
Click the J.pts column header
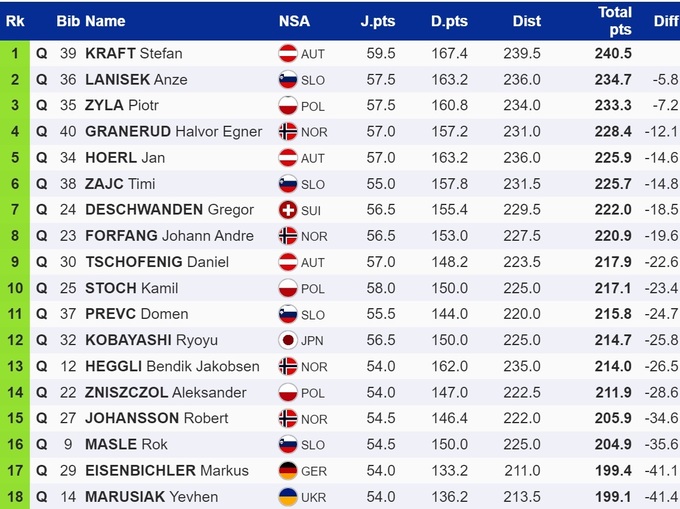click(x=379, y=21)
